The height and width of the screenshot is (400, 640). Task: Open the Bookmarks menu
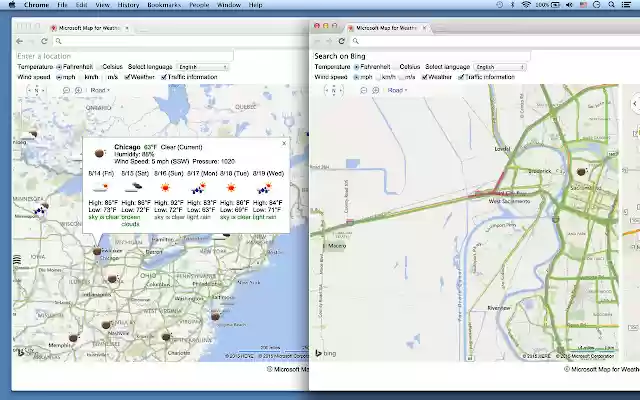click(164, 5)
